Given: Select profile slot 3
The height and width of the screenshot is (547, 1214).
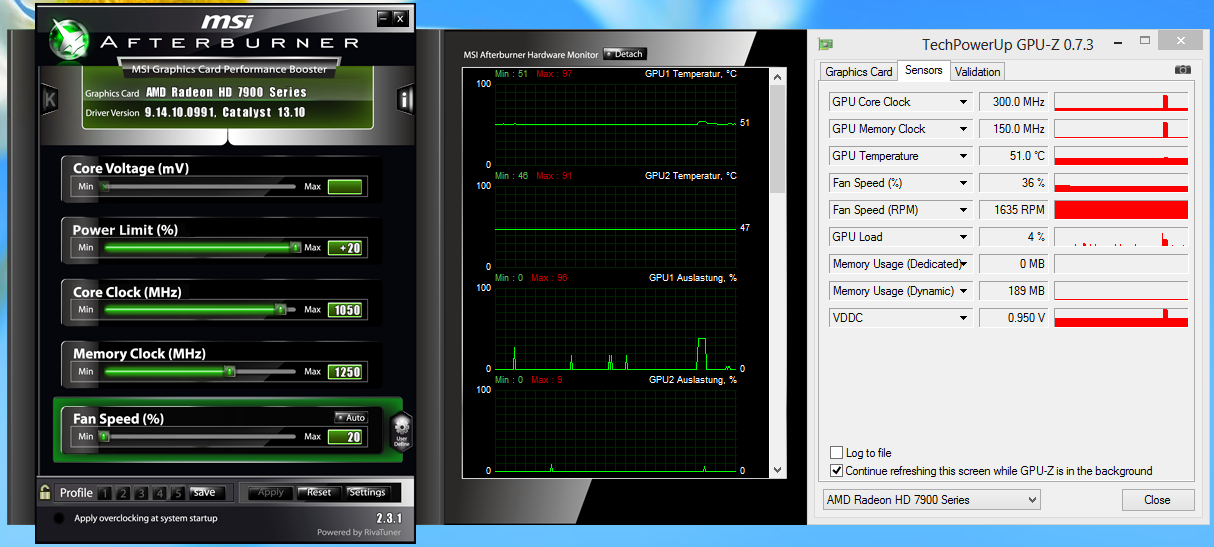Looking at the screenshot, I should tap(142, 493).
